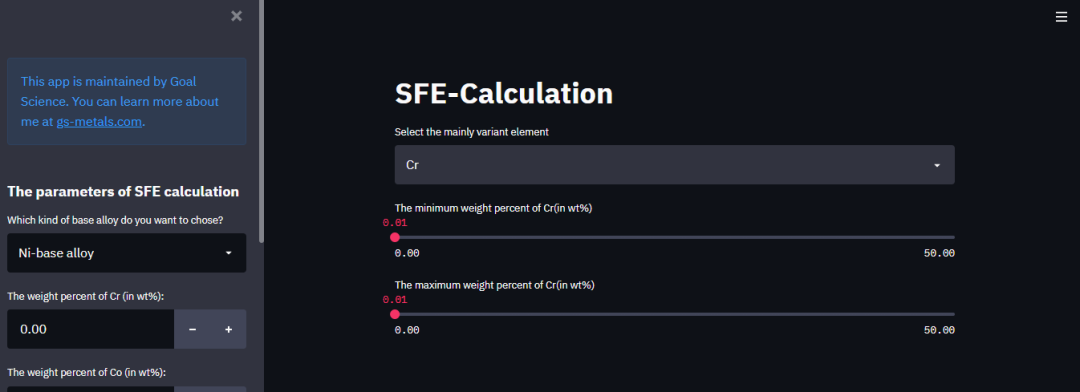Close the sidebar with the X icon

pyautogui.click(x=236, y=16)
